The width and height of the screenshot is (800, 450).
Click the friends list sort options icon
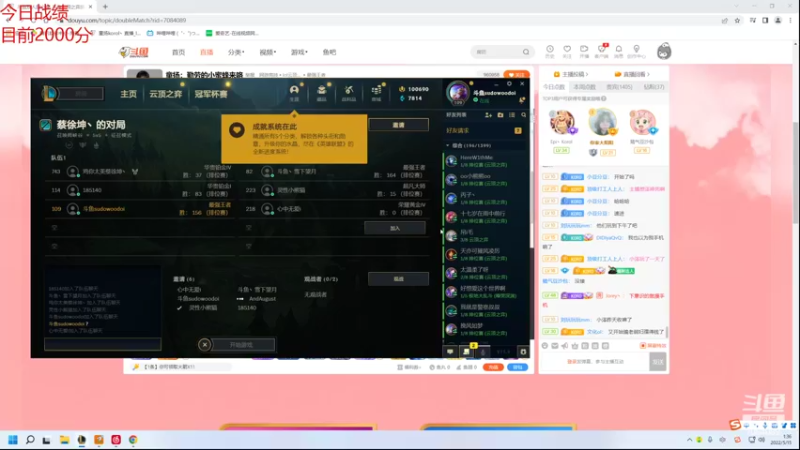(x=512, y=115)
